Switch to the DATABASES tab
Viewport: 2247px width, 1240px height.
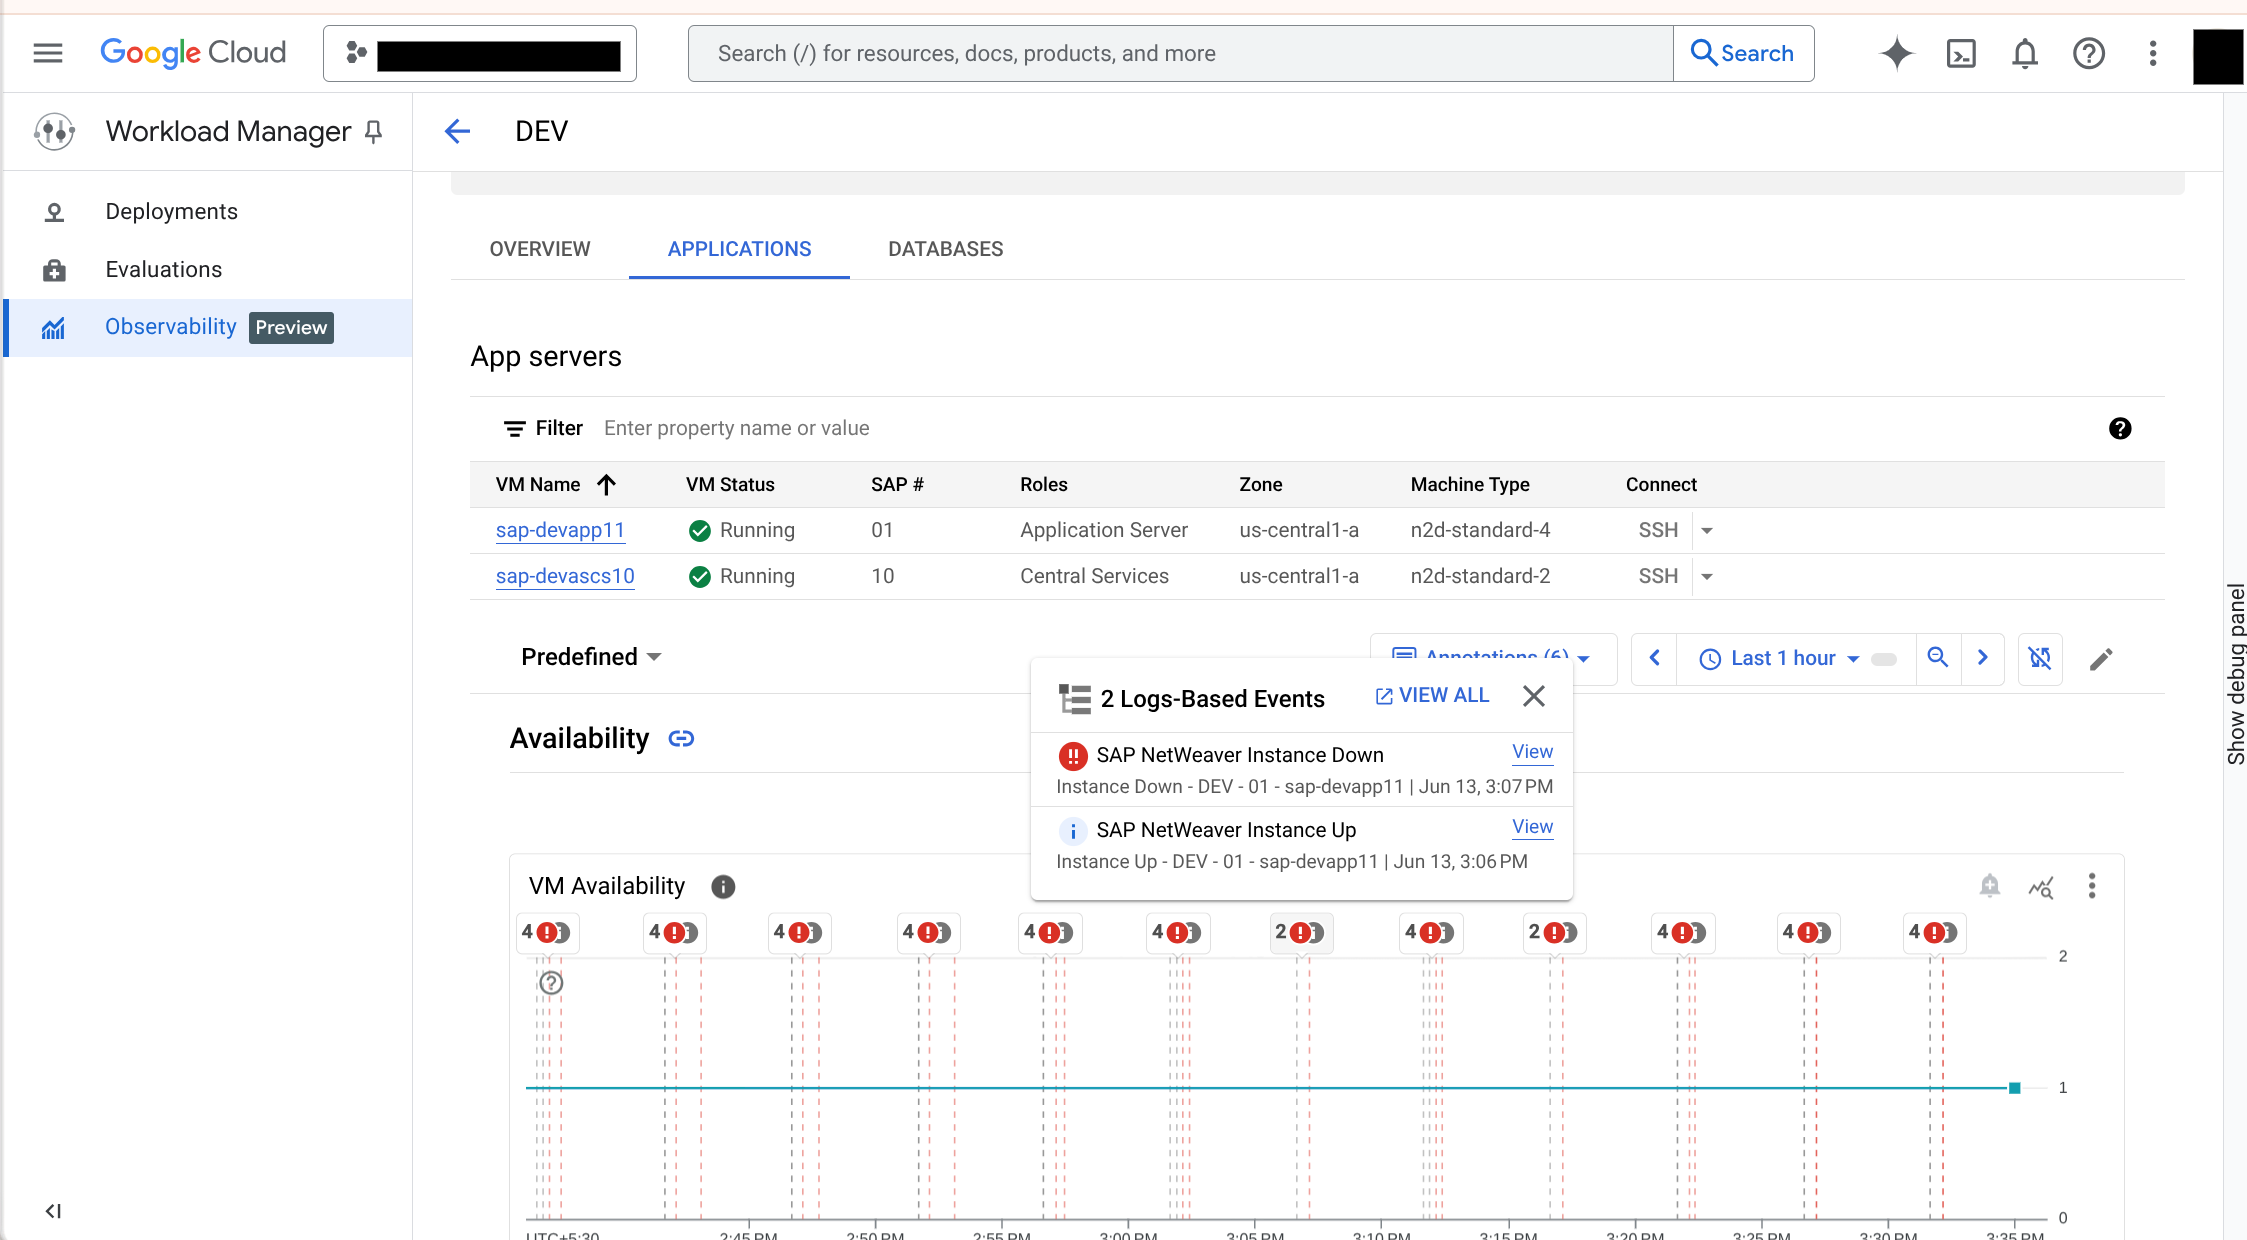coord(944,249)
